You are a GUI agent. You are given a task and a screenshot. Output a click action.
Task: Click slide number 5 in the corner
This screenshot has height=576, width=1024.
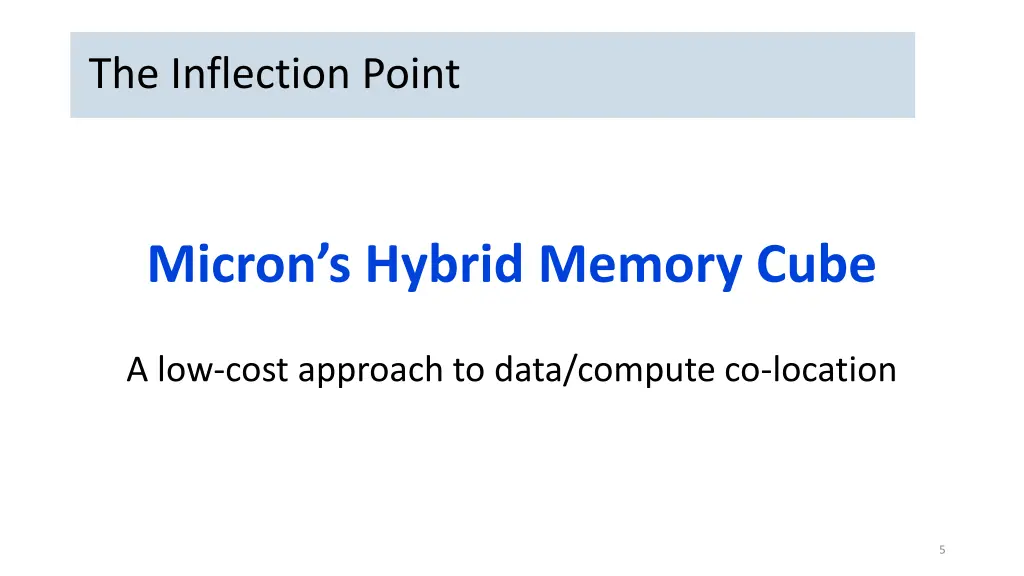(x=942, y=550)
